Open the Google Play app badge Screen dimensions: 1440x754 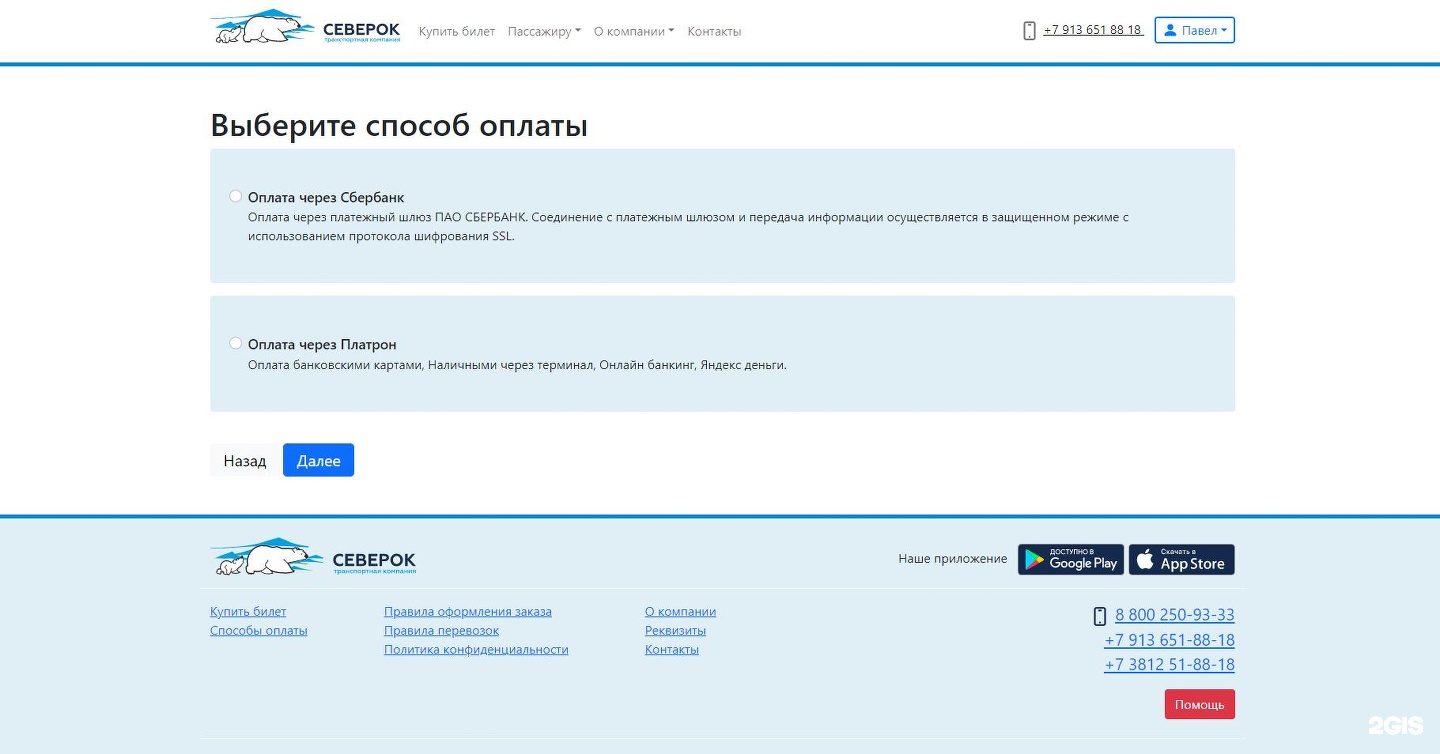click(x=1070, y=560)
